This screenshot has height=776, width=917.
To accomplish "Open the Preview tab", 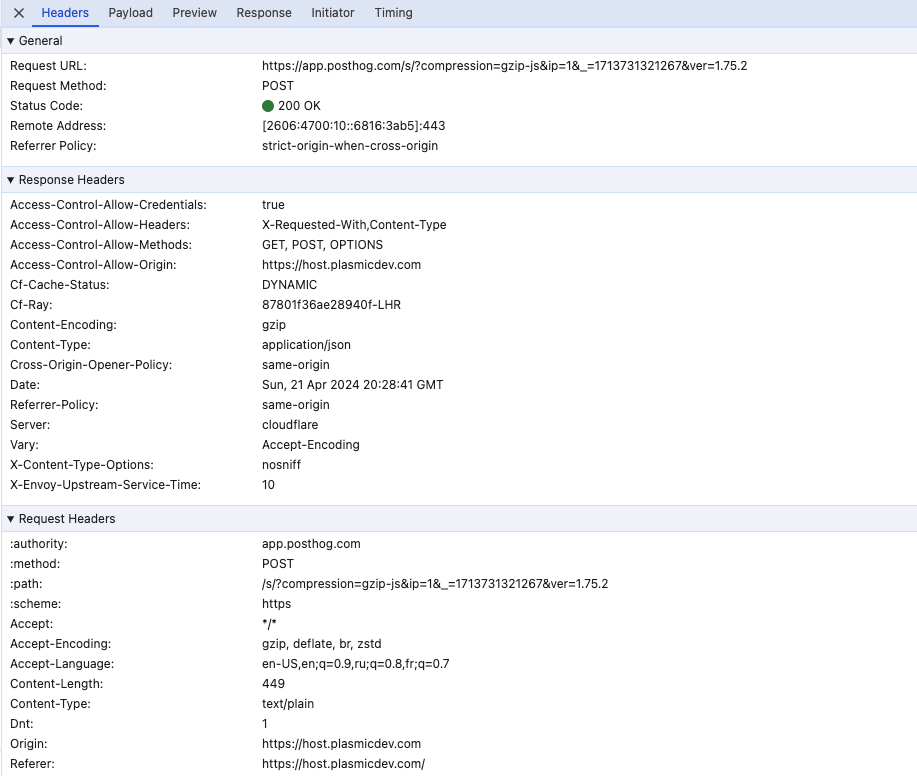I will [x=194, y=13].
